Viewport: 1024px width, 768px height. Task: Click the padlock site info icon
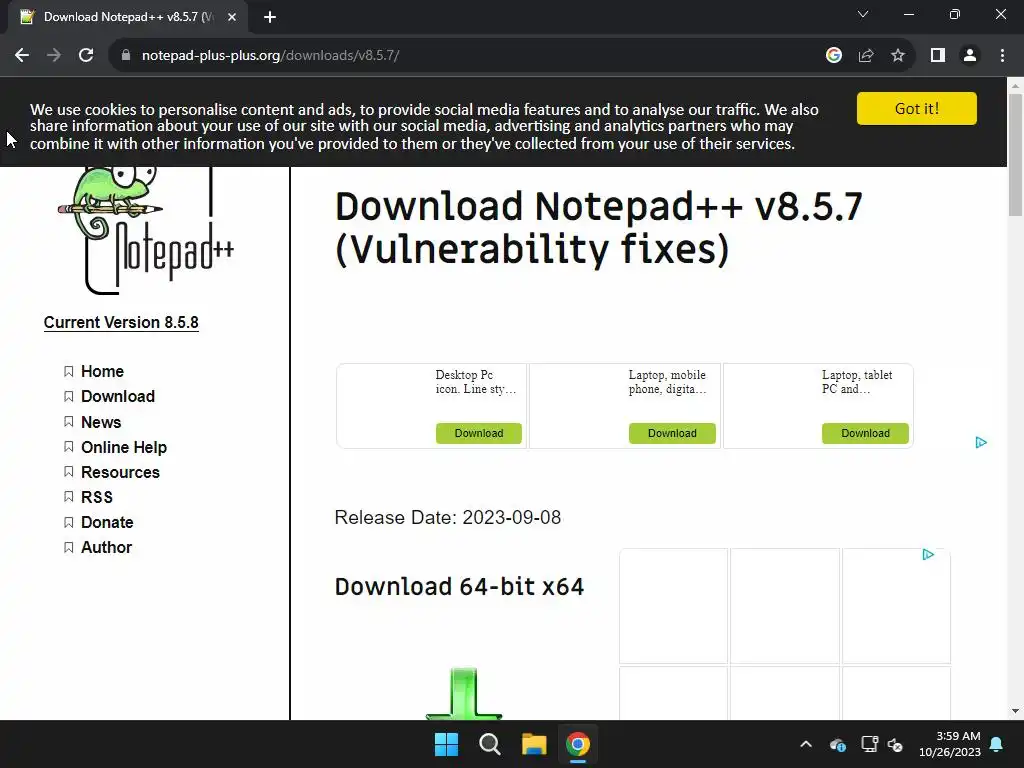[126, 56]
